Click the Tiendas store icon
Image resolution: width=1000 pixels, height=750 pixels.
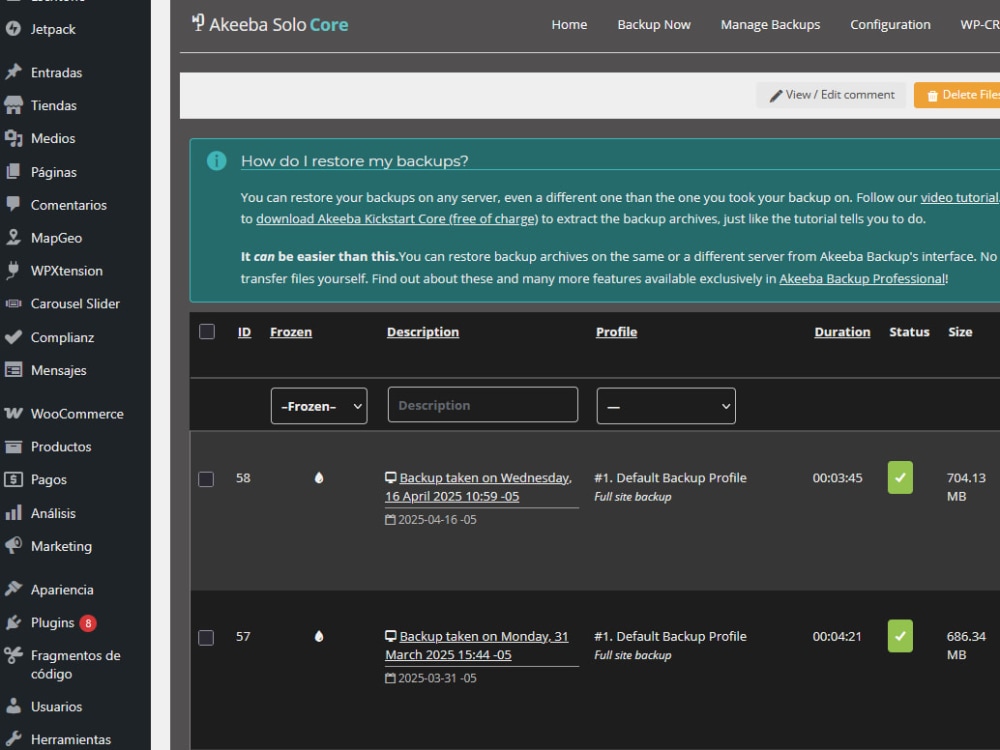click(13, 105)
